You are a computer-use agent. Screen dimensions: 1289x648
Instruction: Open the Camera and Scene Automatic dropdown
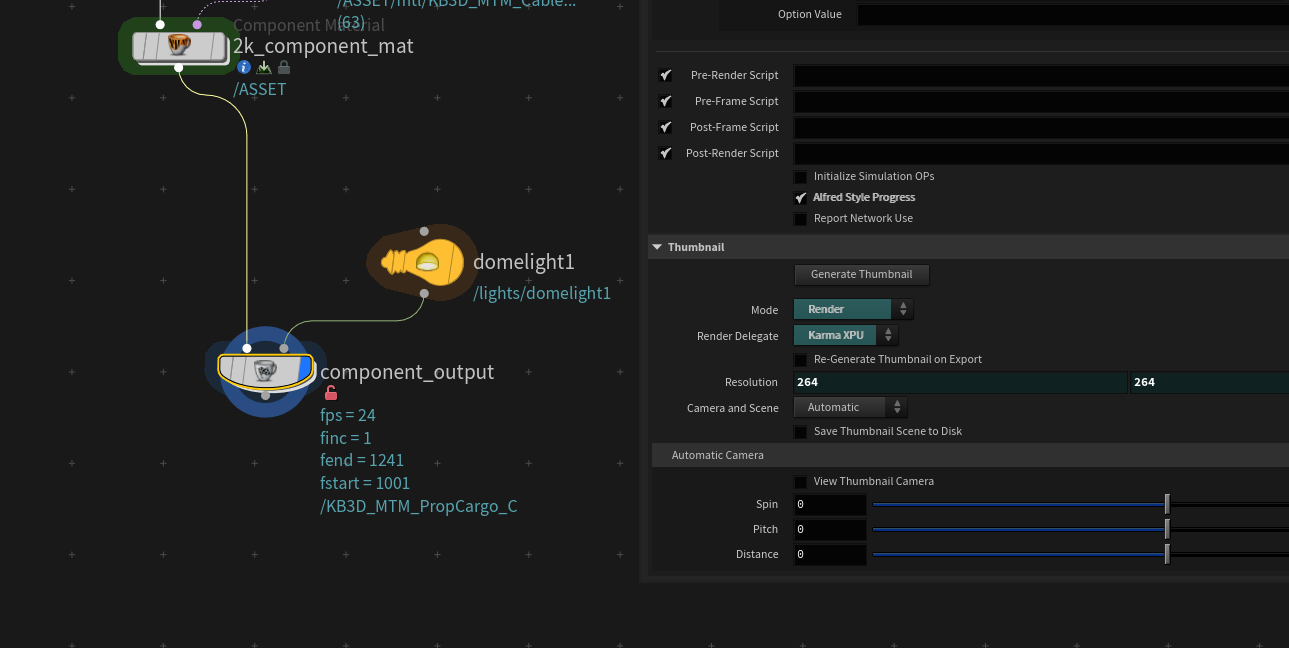point(850,407)
